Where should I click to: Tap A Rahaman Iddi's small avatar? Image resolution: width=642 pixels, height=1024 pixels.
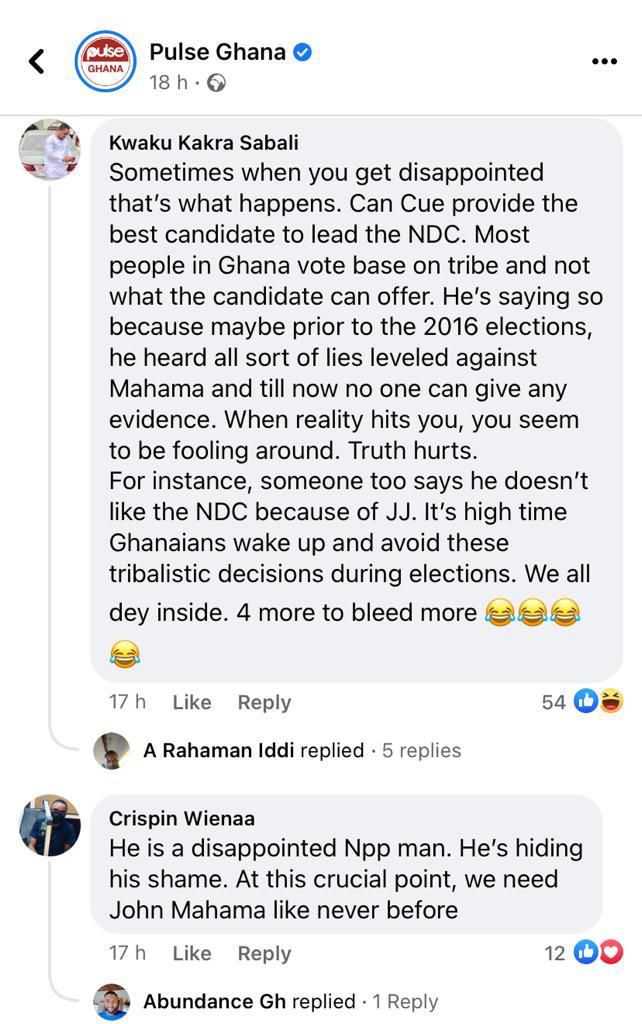pos(112,751)
